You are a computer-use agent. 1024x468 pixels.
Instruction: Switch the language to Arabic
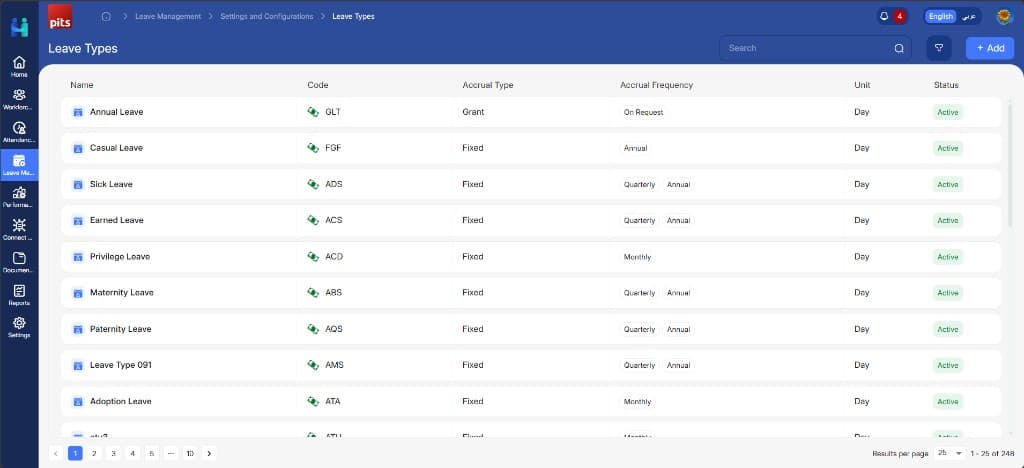coord(969,16)
